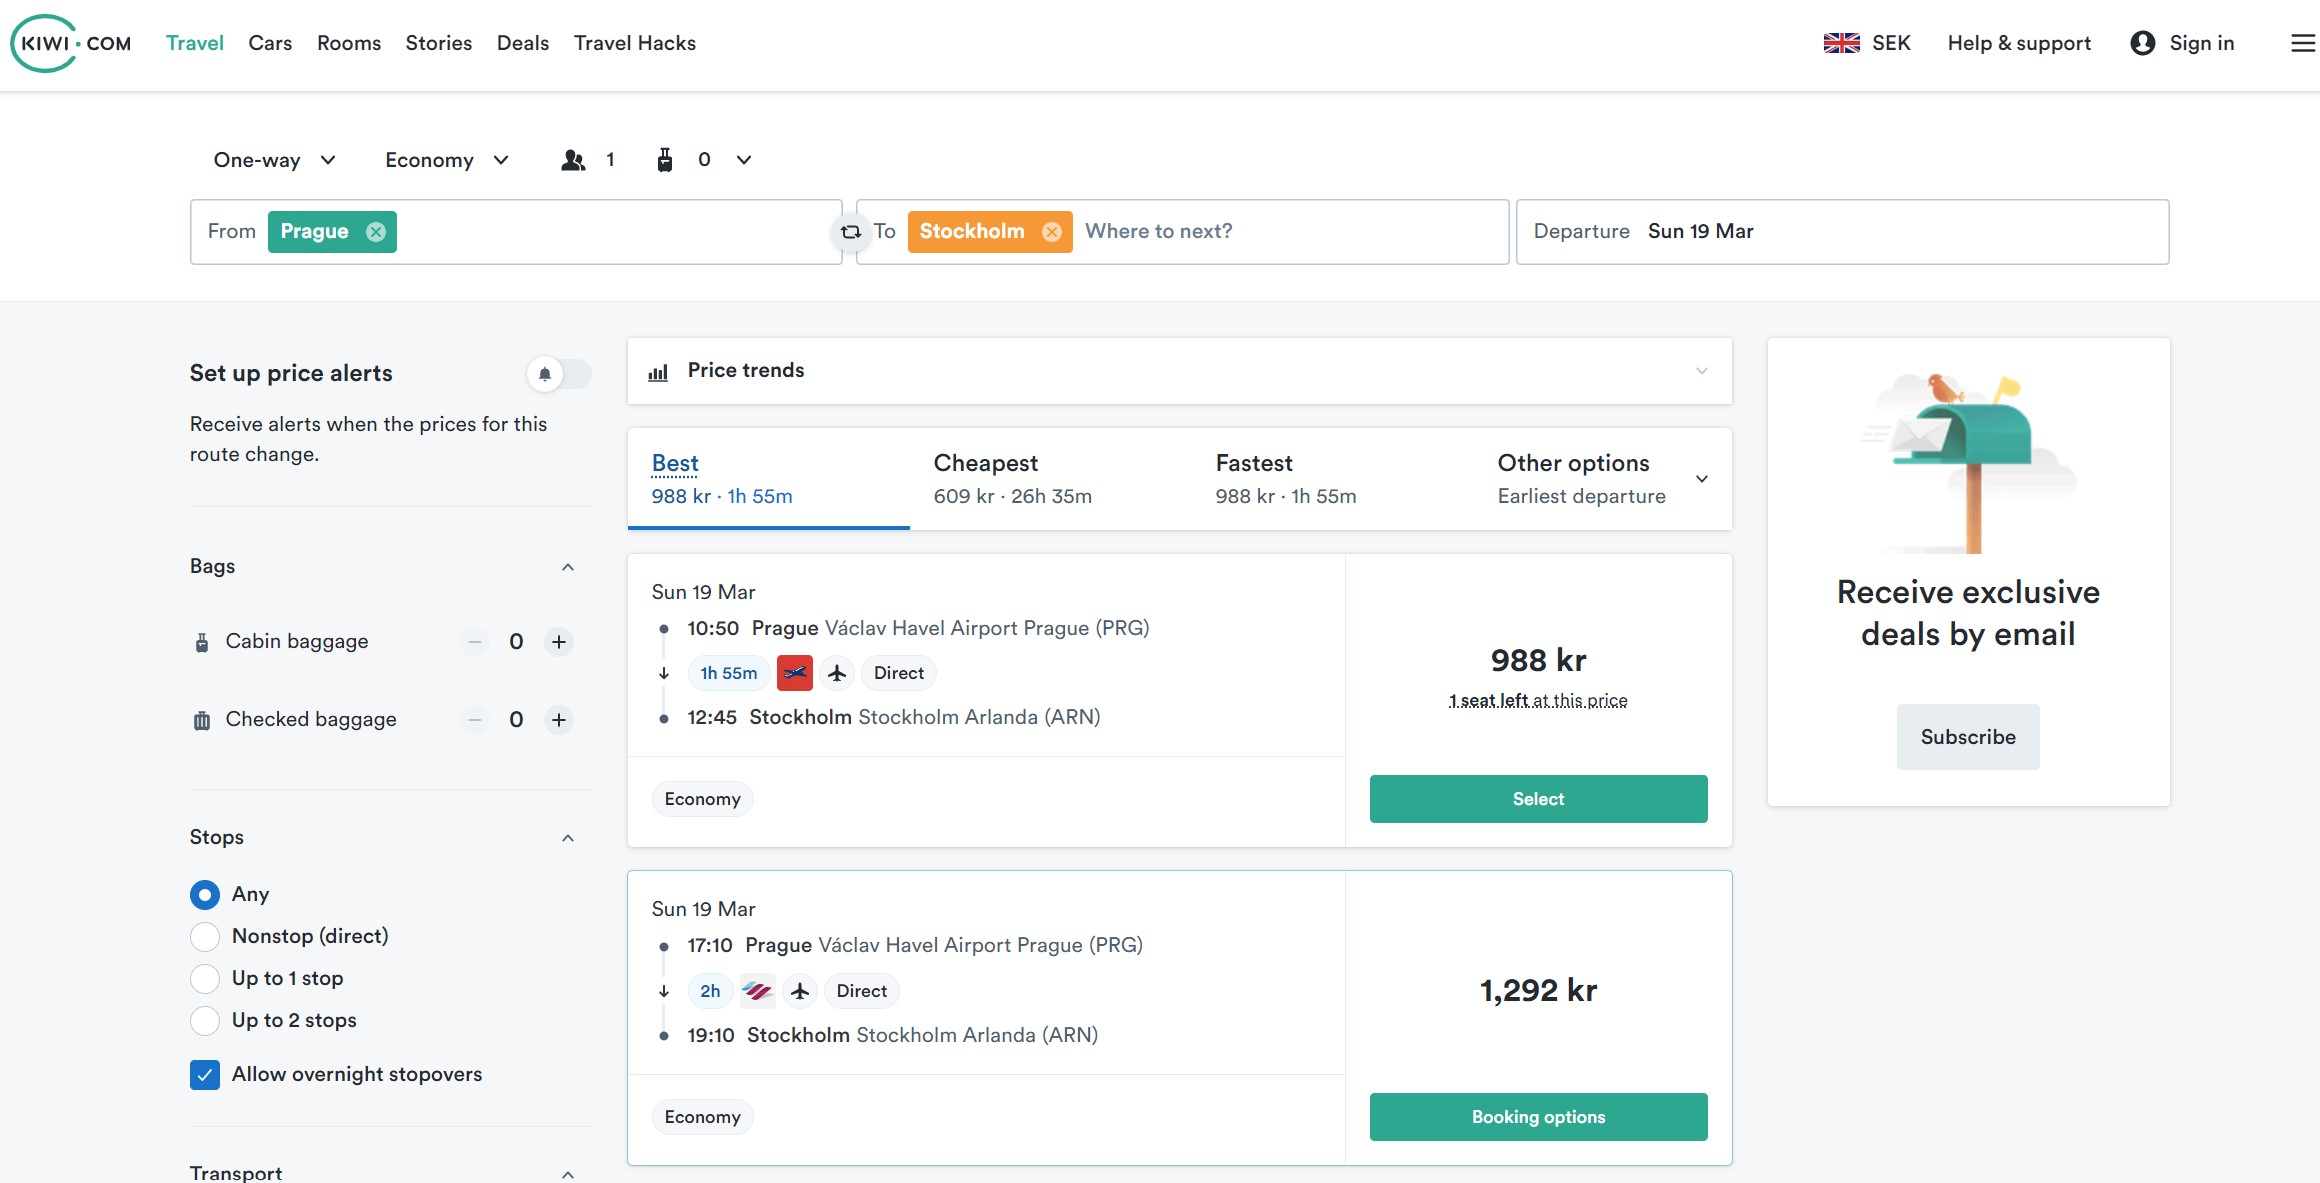The height and width of the screenshot is (1183, 2320).
Task: Open Help & support link
Action: (2019, 43)
